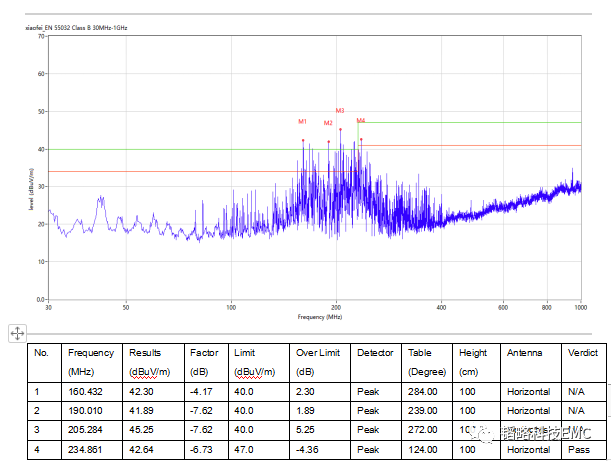Click the M4 marker label

[x=361, y=120]
